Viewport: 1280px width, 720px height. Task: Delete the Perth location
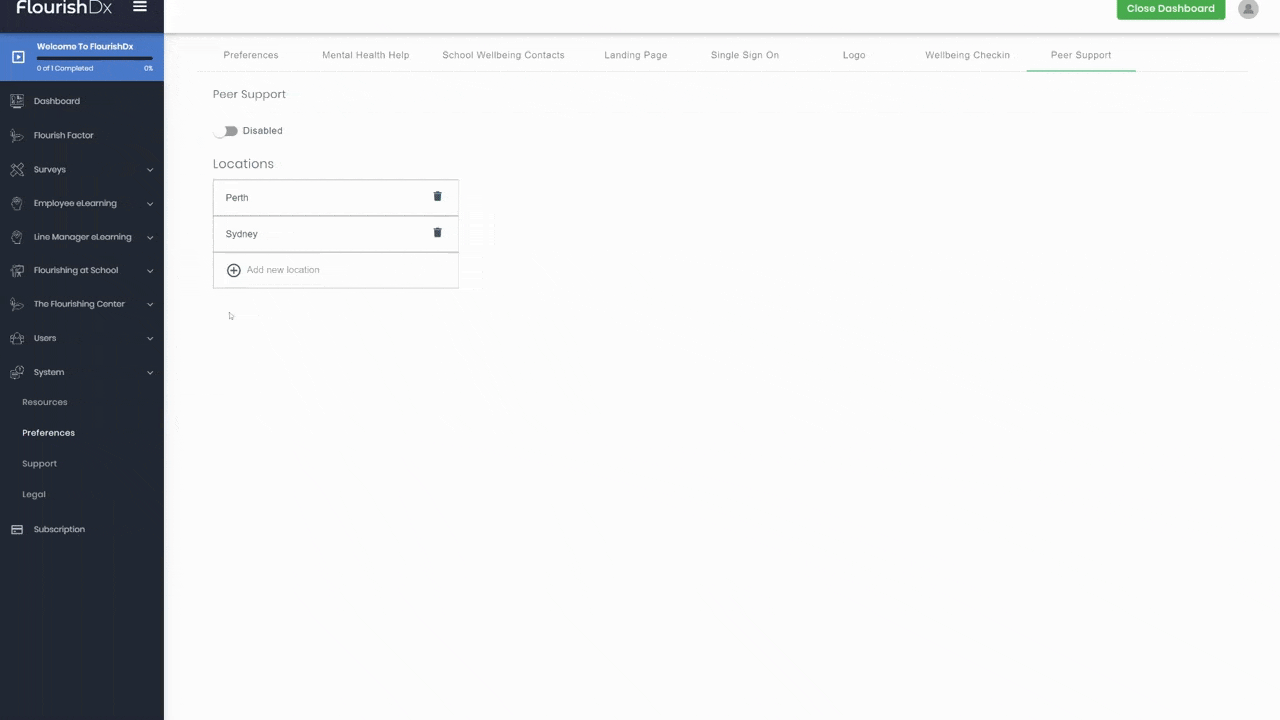point(437,196)
